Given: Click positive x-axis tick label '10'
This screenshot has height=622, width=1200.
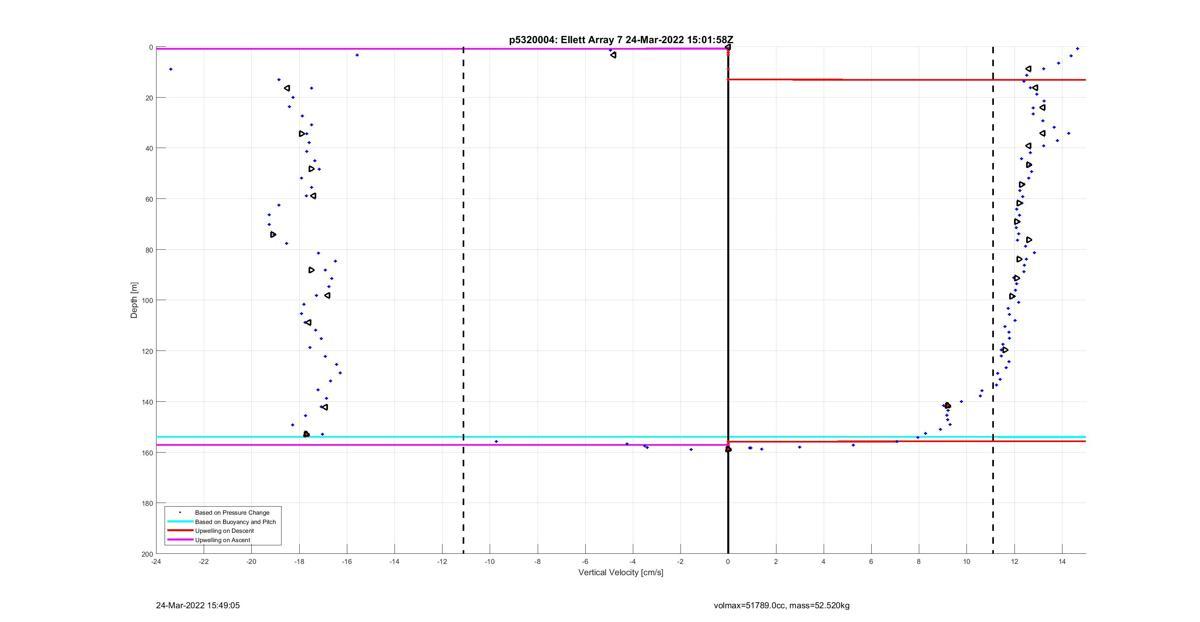Looking at the screenshot, I should click(966, 562).
